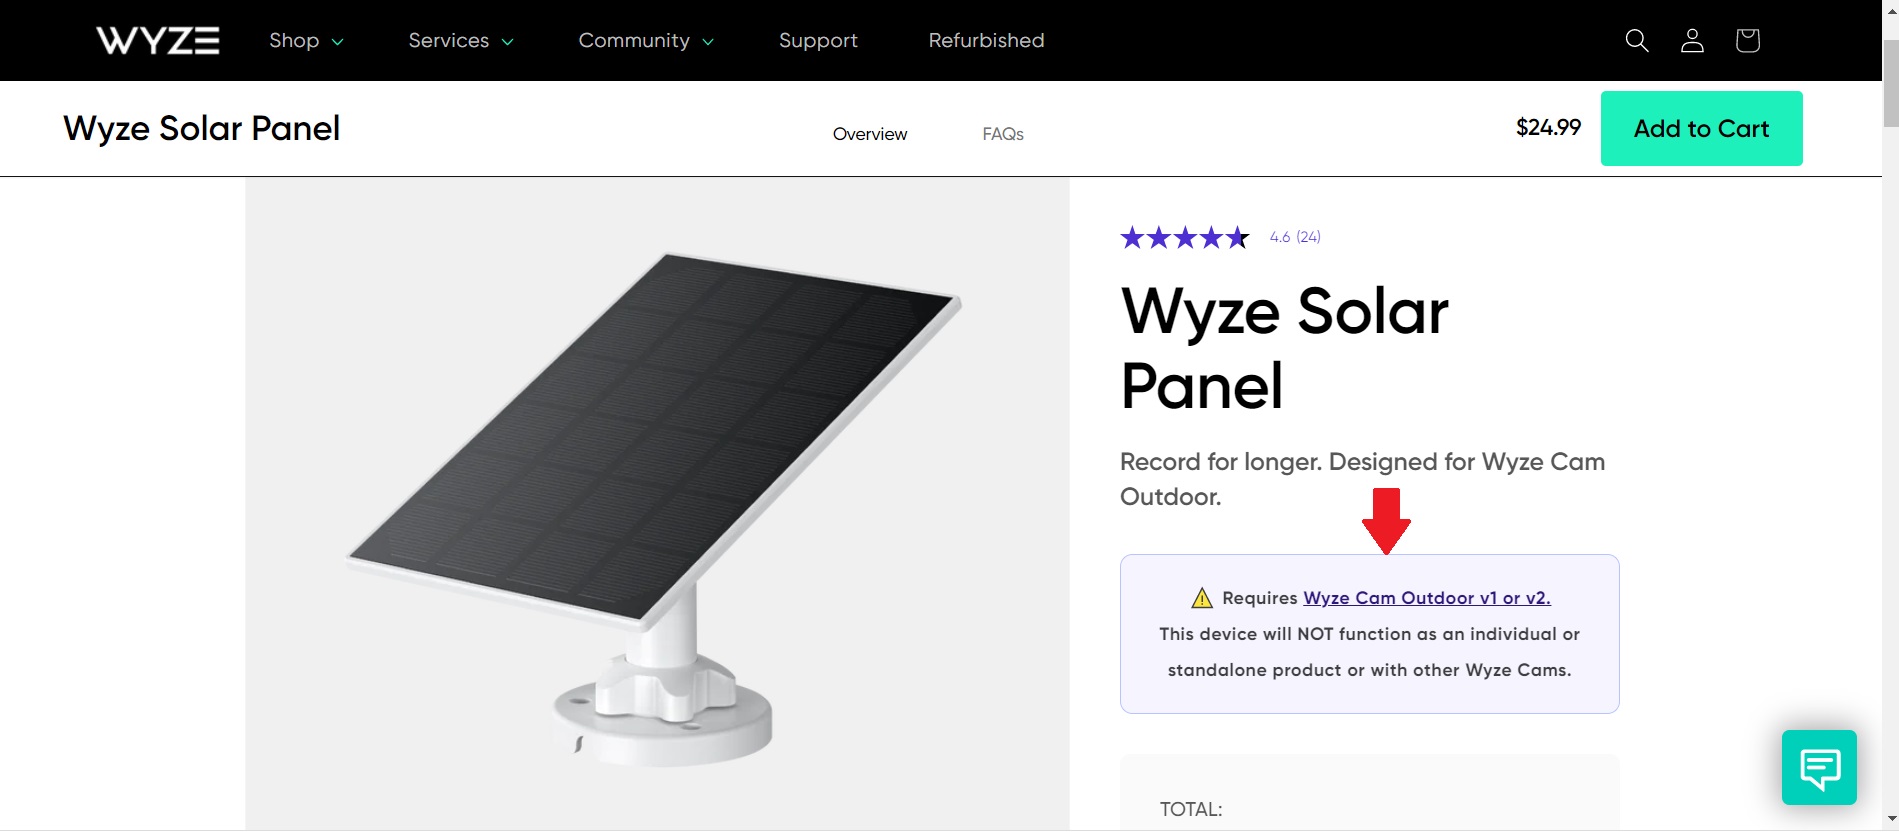The width and height of the screenshot is (1899, 833).
Task: Open the account profile icon
Action: click(x=1692, y=40)
